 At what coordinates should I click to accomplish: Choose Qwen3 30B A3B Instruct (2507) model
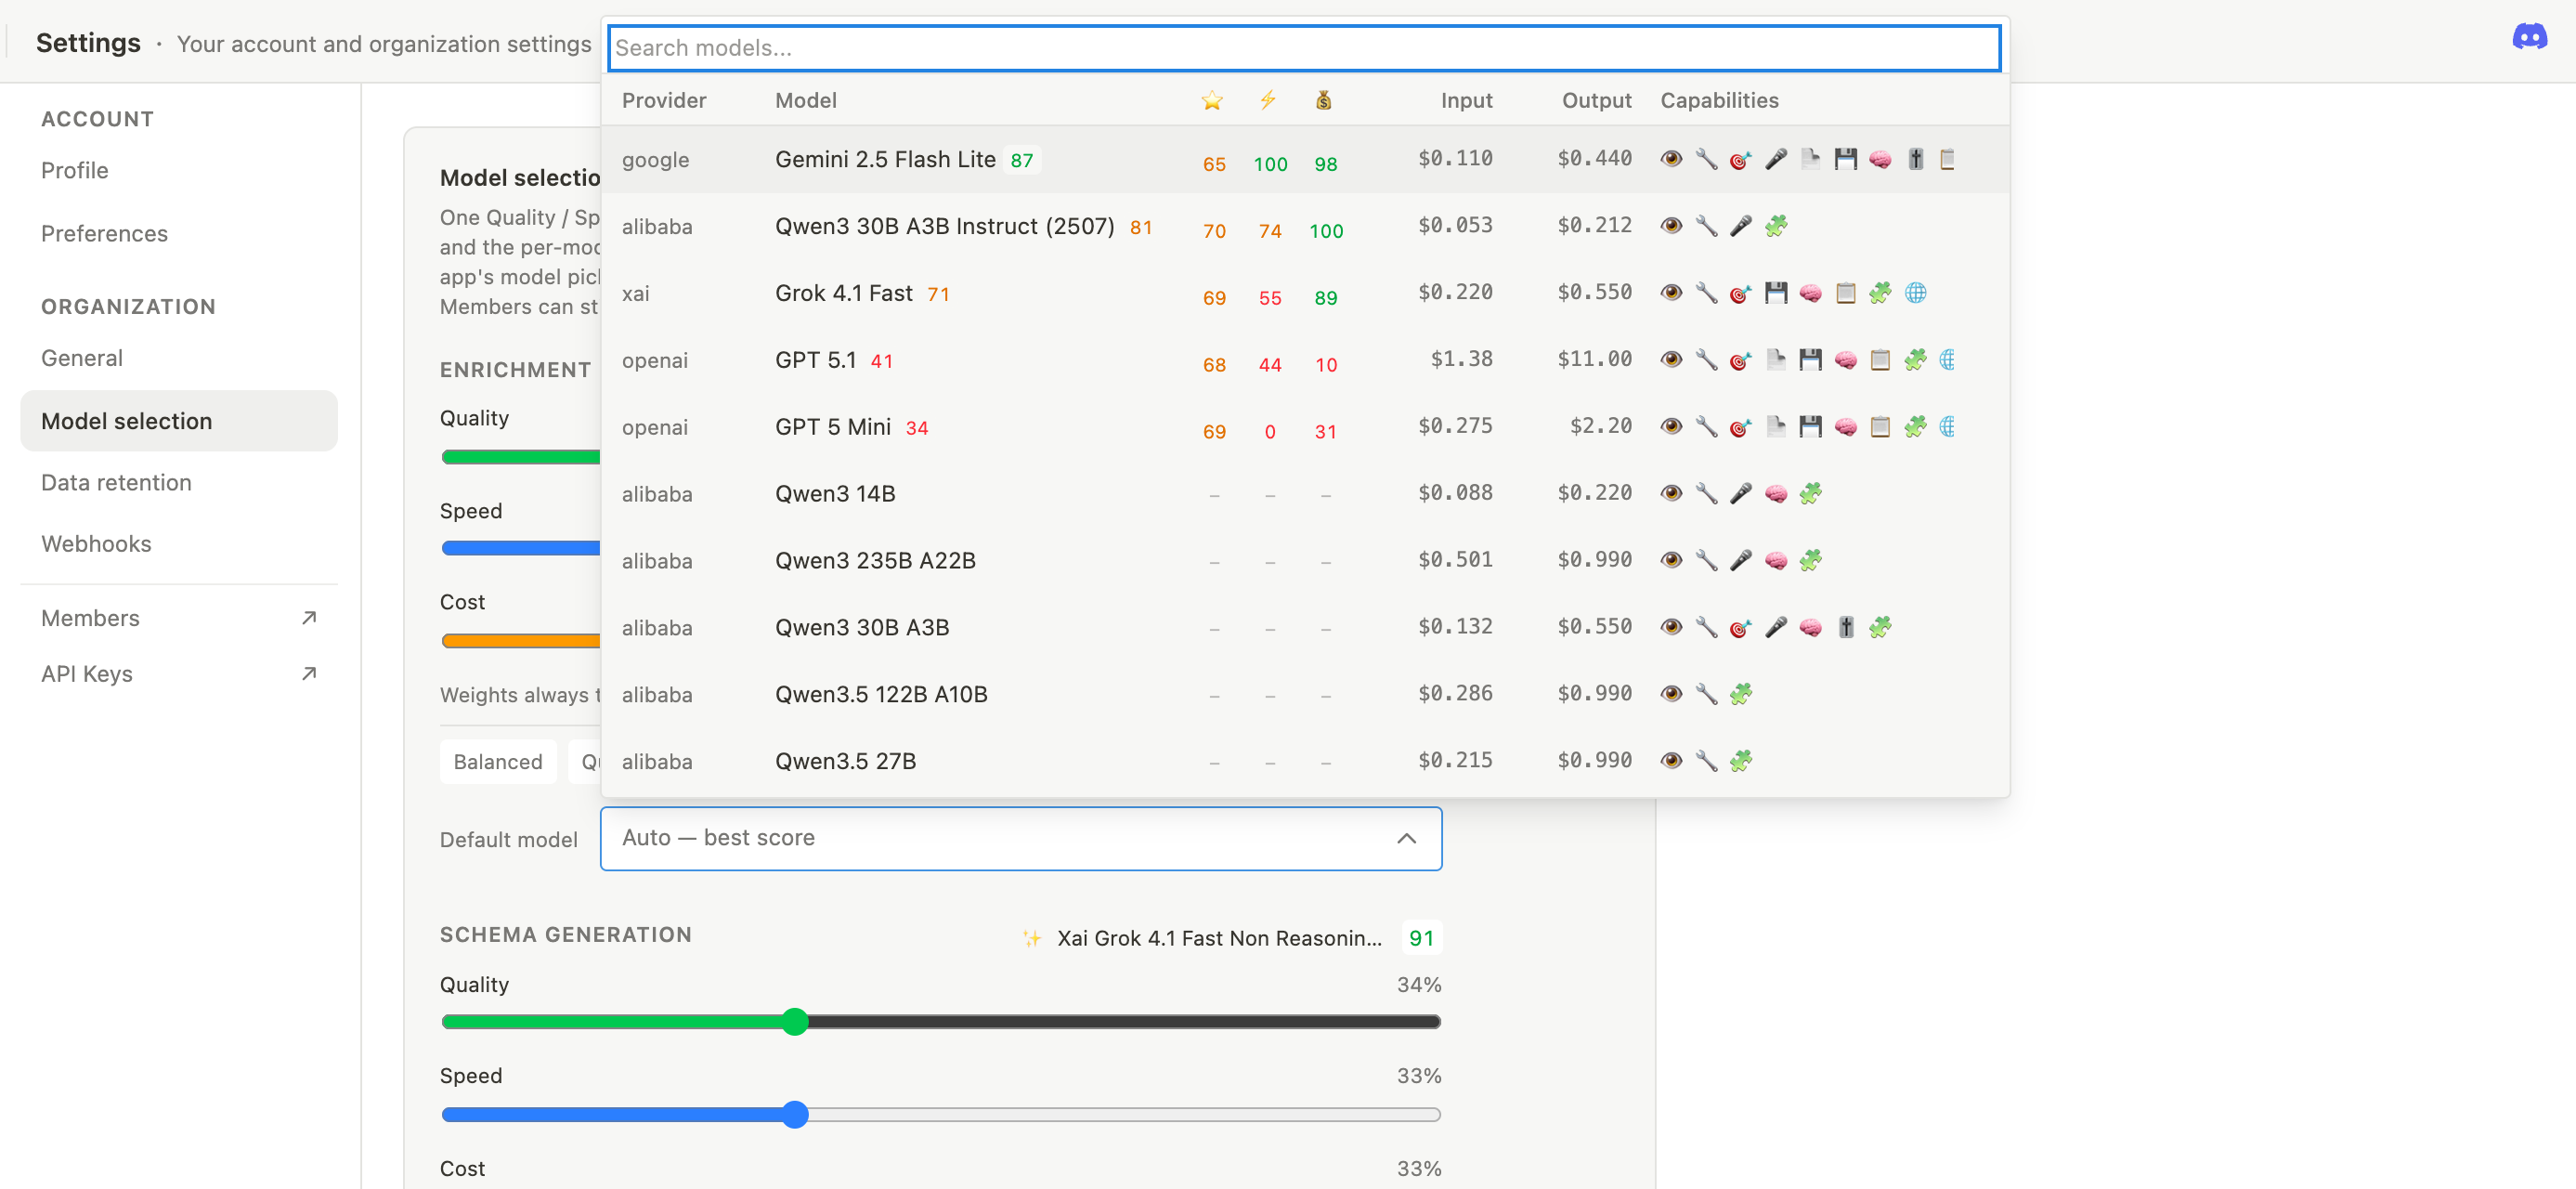1304,226
